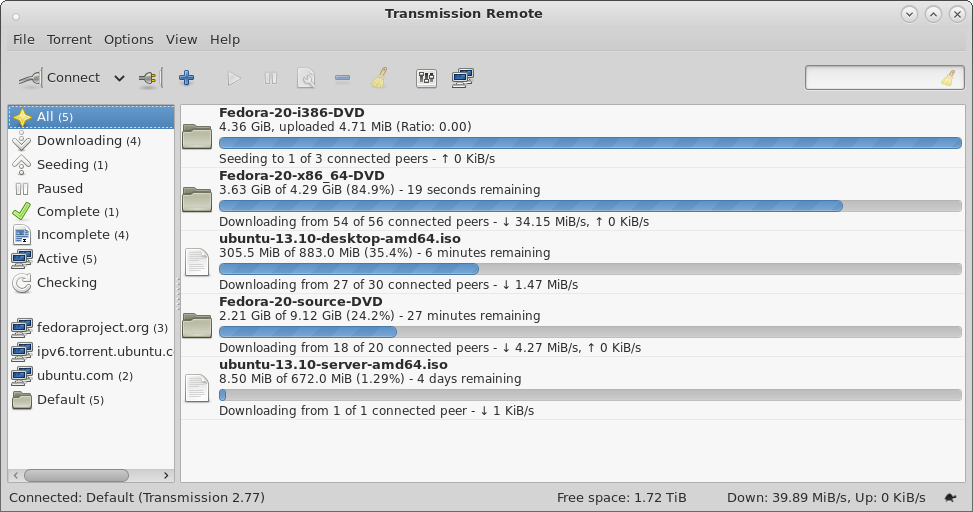973x512 pixels.
Task: Click the Pause torrent icon
Action: click(270, 78)
